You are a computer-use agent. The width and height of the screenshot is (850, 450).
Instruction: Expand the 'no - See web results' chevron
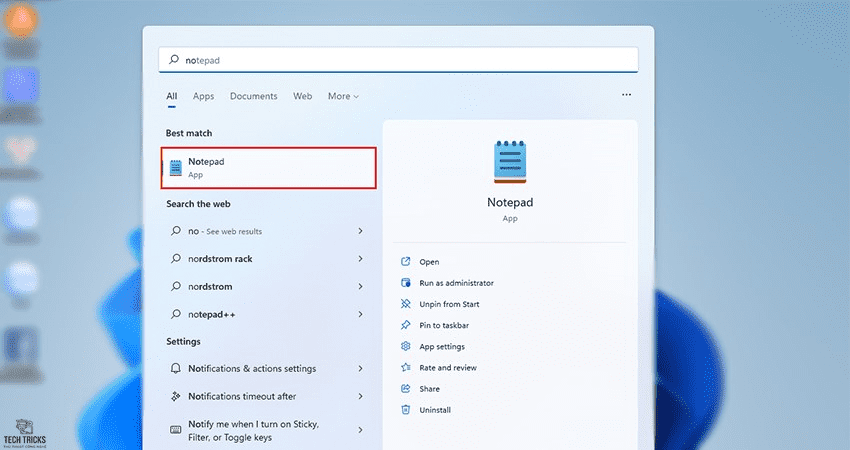tap(360, 231)
